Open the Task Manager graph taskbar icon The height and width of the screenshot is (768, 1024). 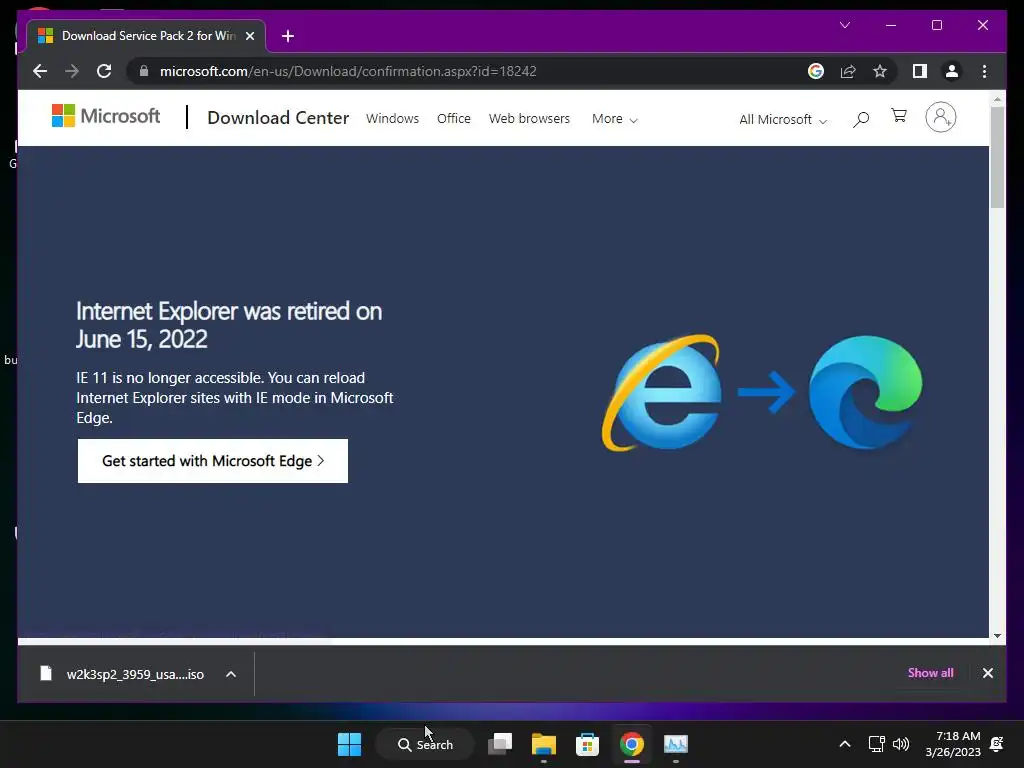pos(675,744)
